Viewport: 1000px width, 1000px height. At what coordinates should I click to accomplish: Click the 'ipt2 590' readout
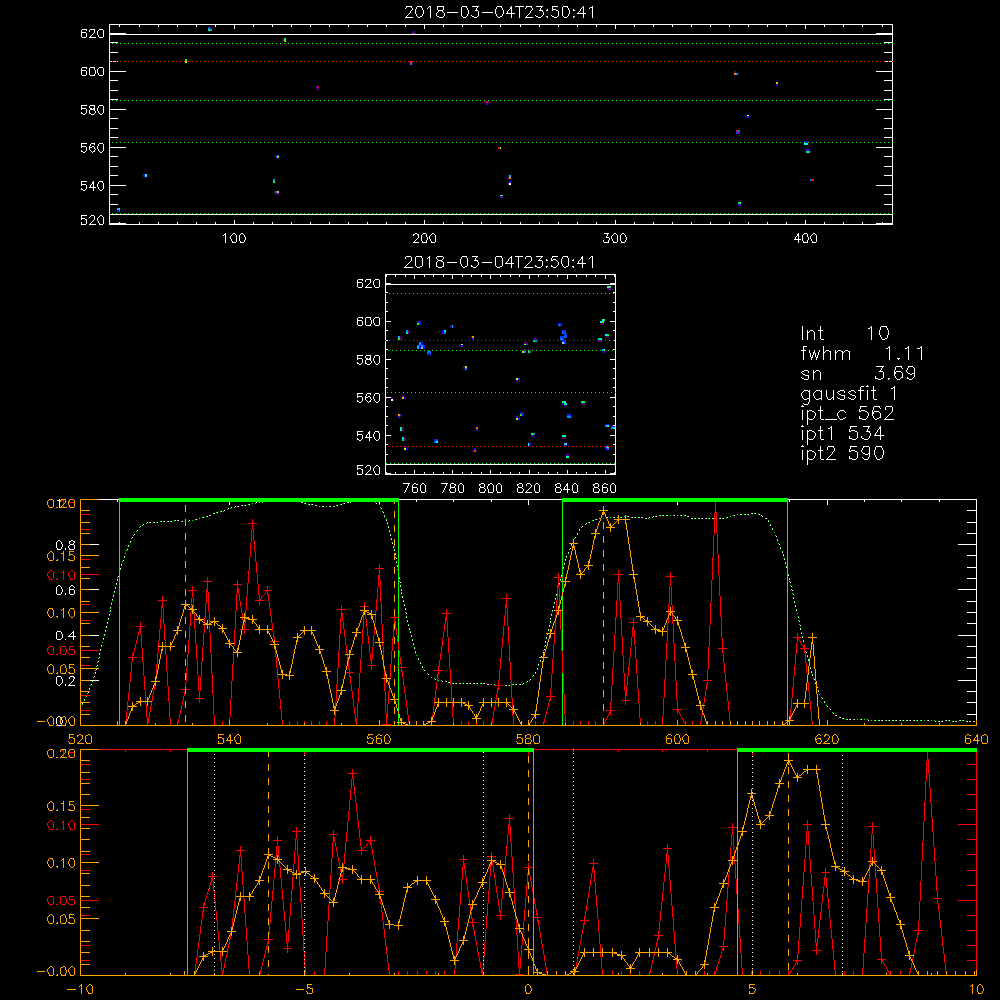[842, 453]
